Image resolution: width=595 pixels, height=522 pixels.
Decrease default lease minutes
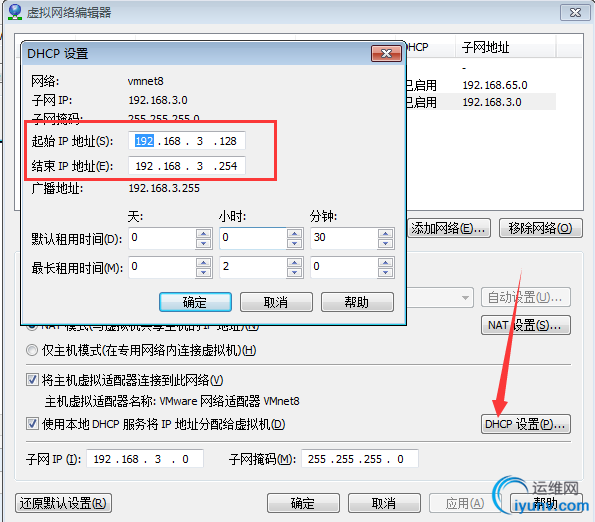coord(386,244)
